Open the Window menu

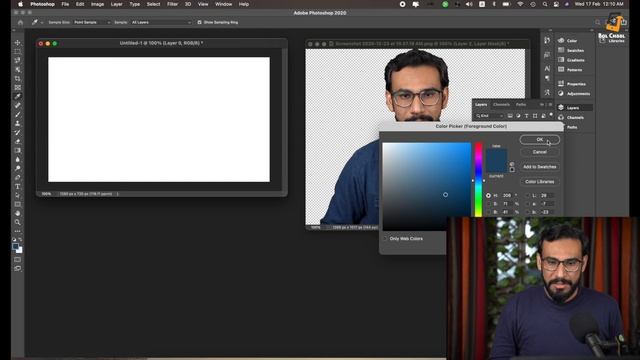tap(223, 4)
